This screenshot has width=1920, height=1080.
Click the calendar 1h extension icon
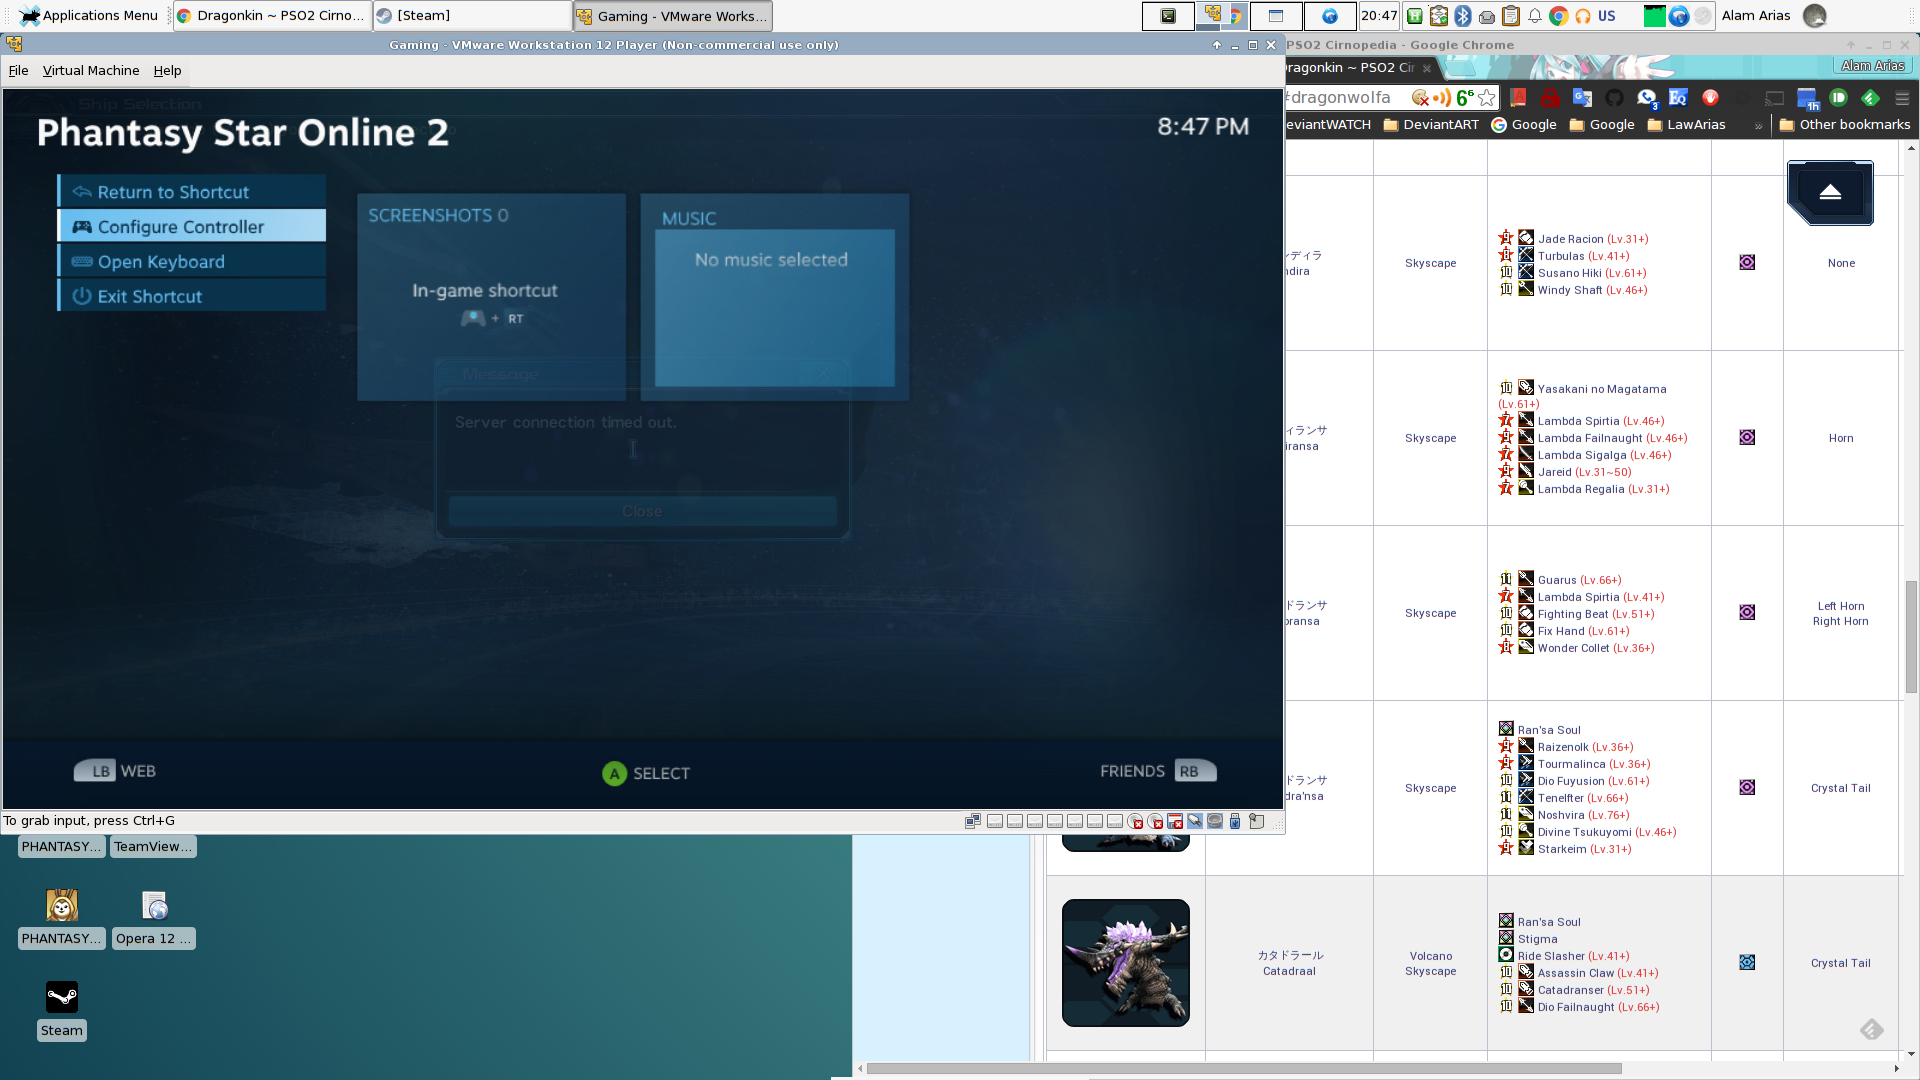[1807, 98]
